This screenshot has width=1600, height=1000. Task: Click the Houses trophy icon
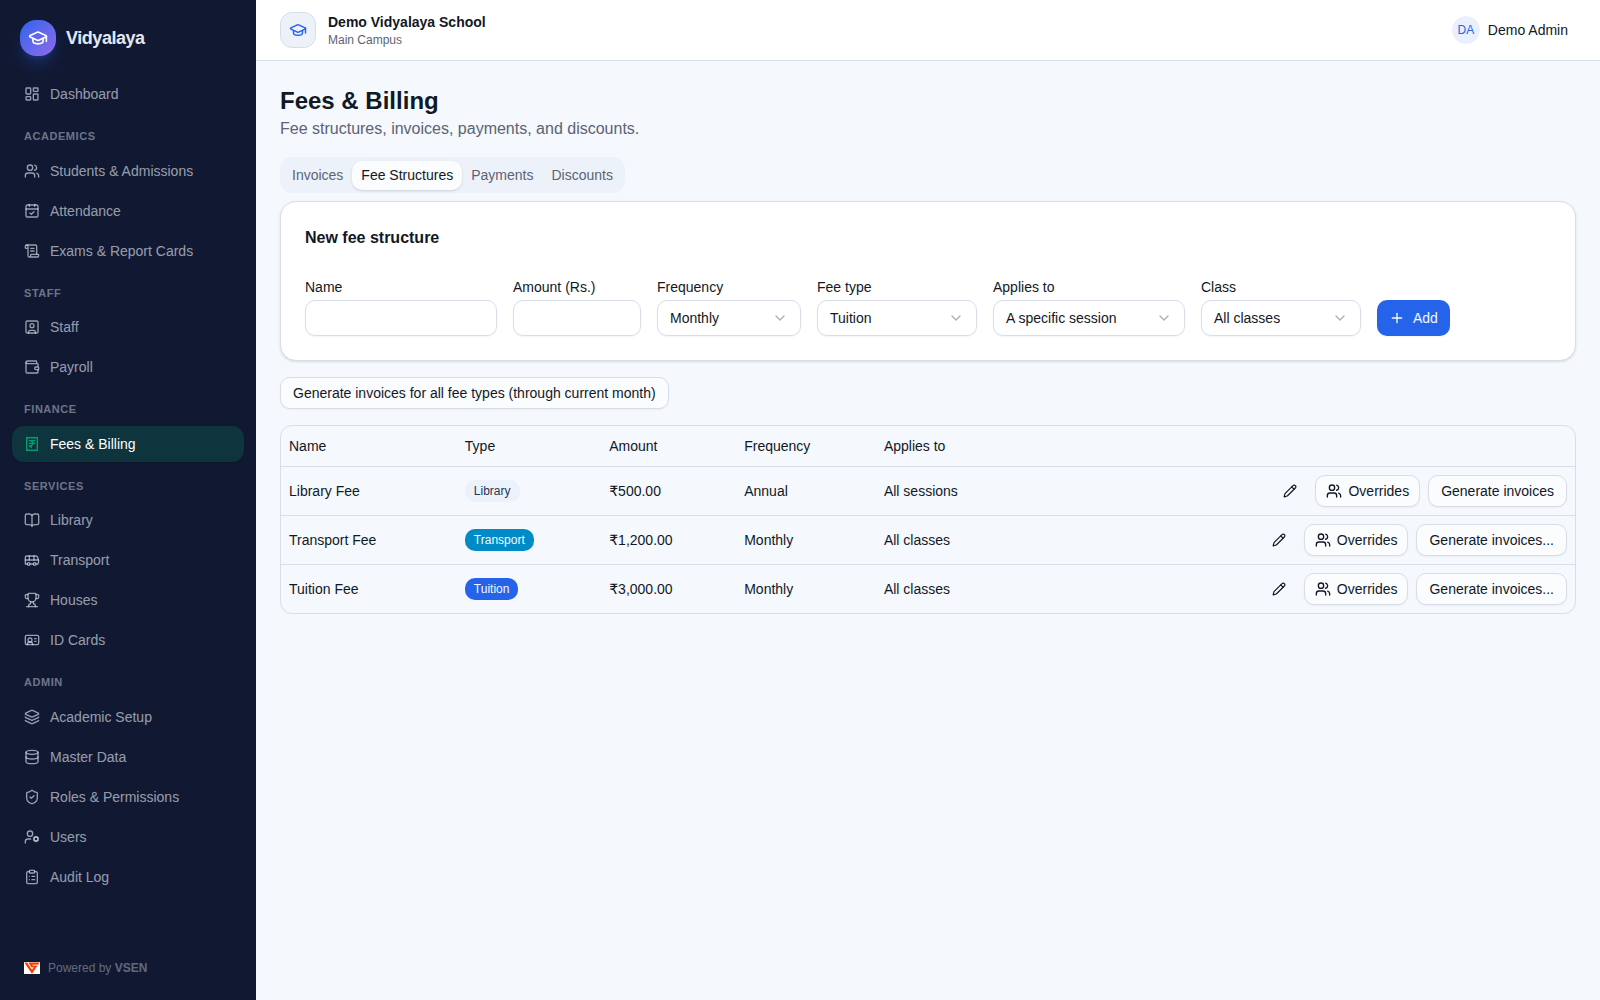(32, 600)
